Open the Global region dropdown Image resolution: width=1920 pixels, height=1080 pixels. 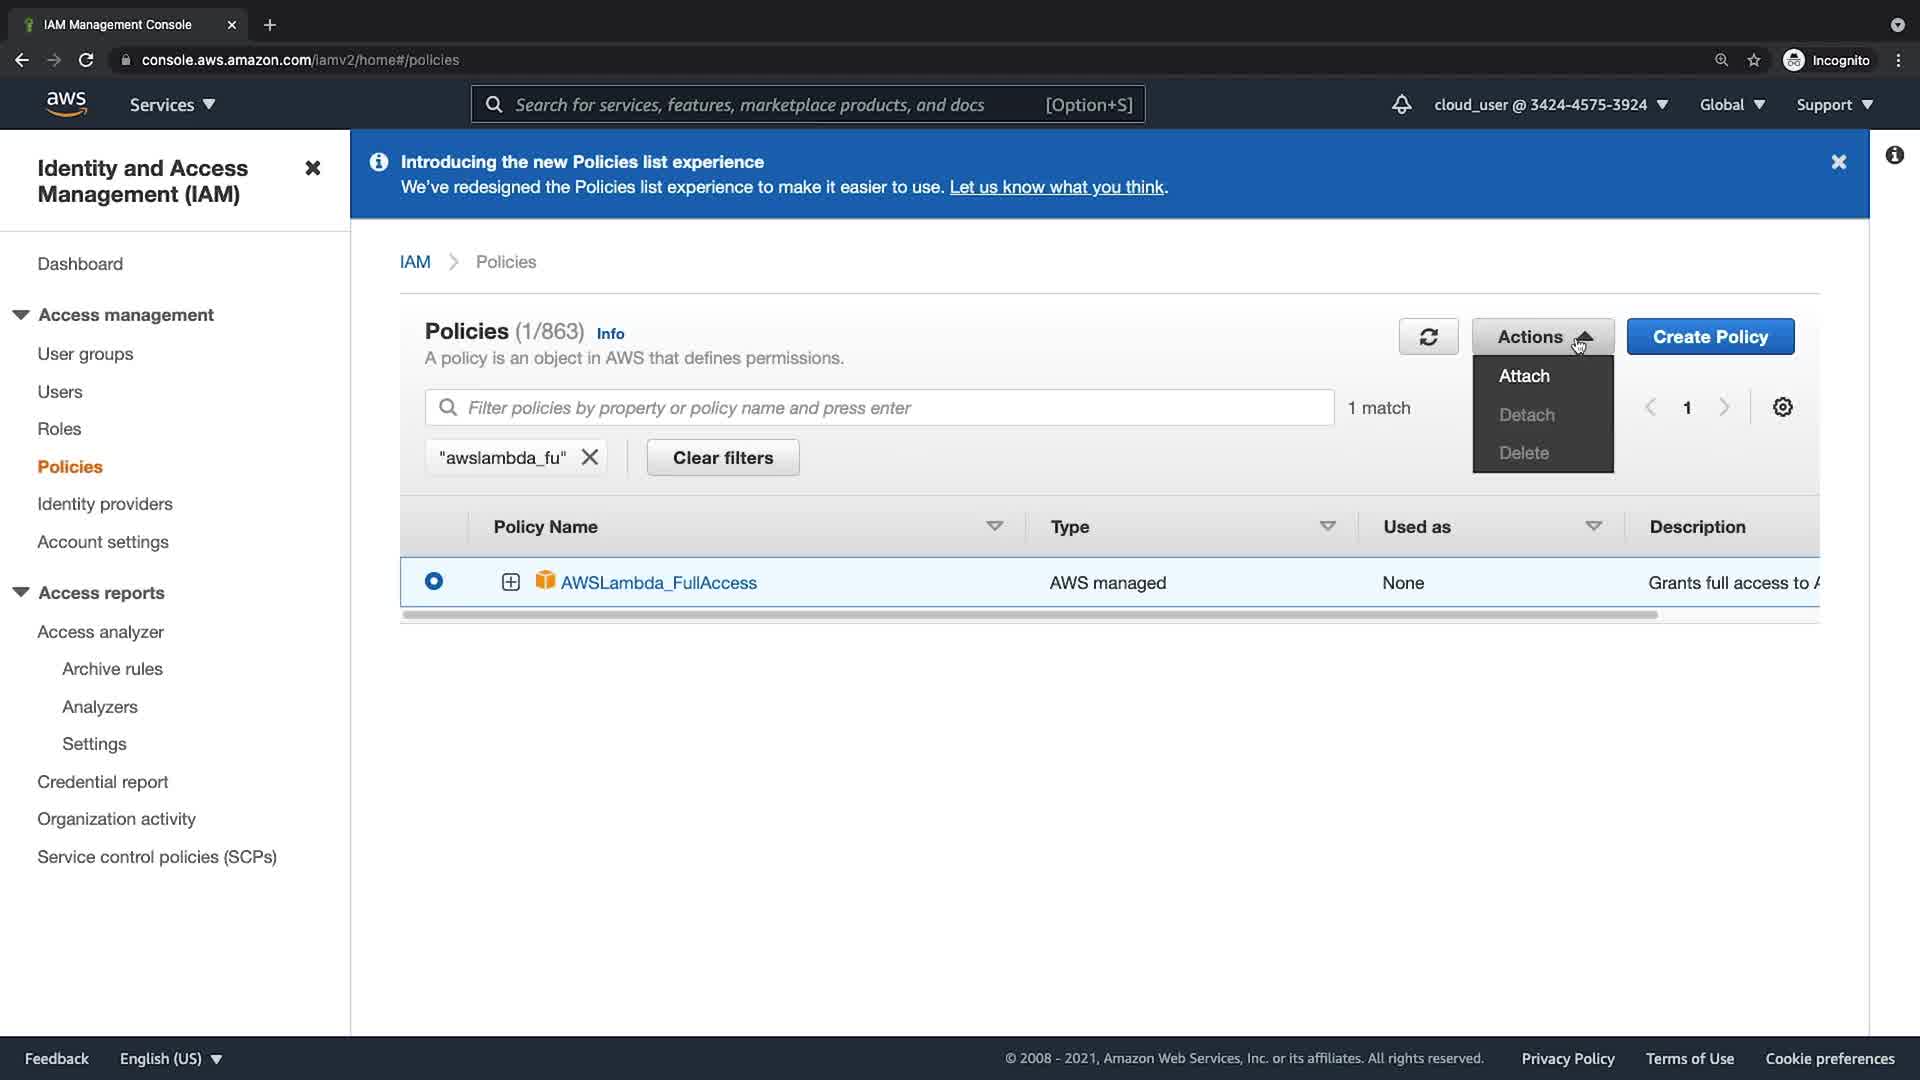[x=1732, y=104]
